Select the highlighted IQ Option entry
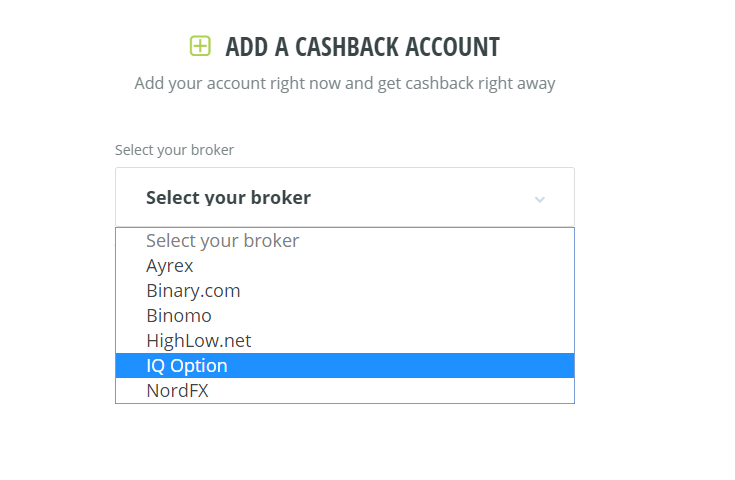Screen dimensions: 735x480 coord(345,365)
